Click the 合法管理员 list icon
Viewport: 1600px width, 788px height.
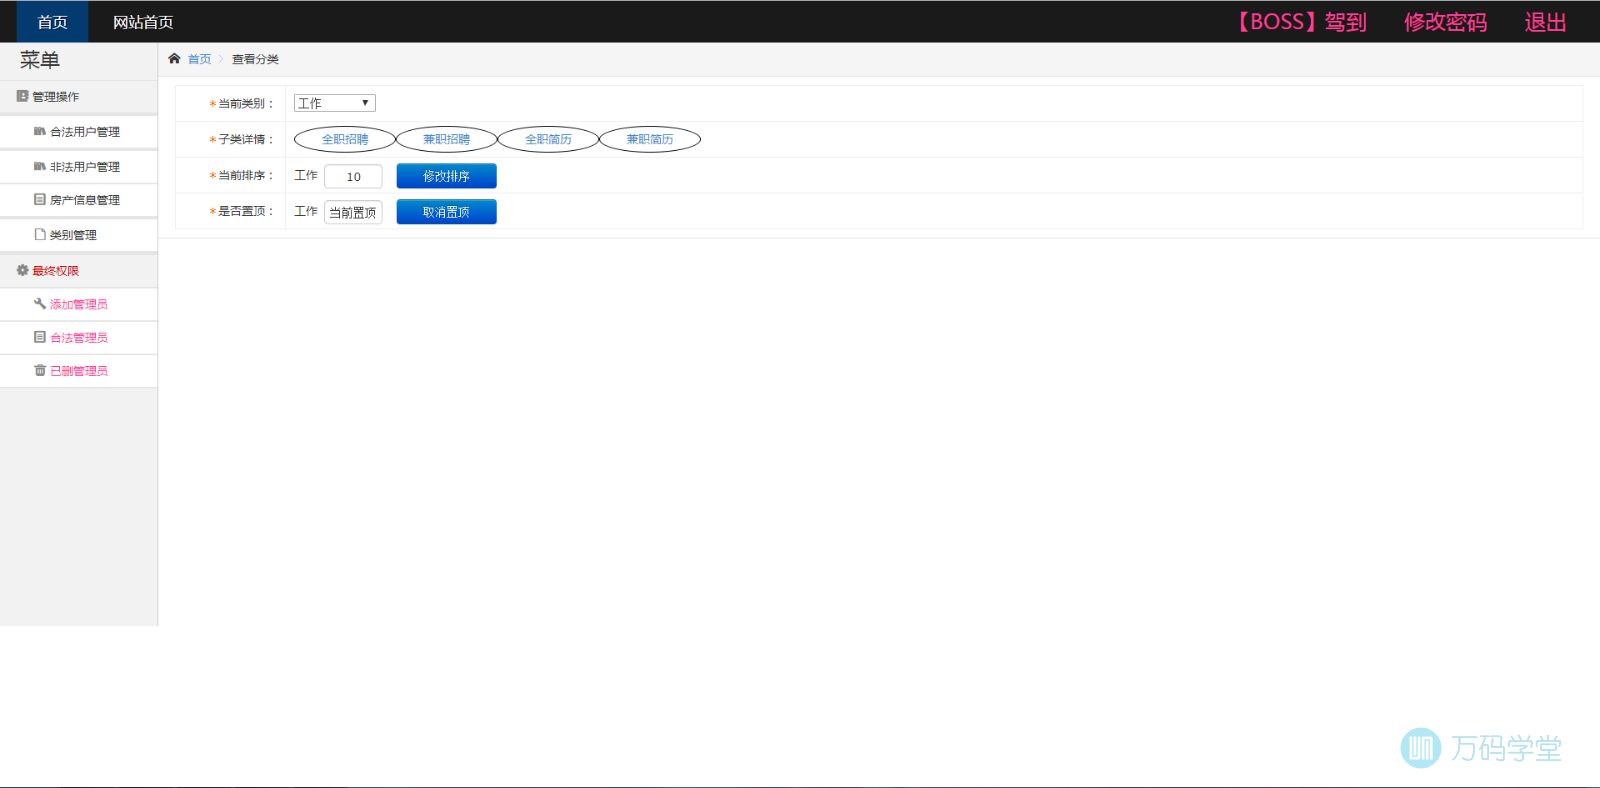pyautogui.click(x=40, y=338)
